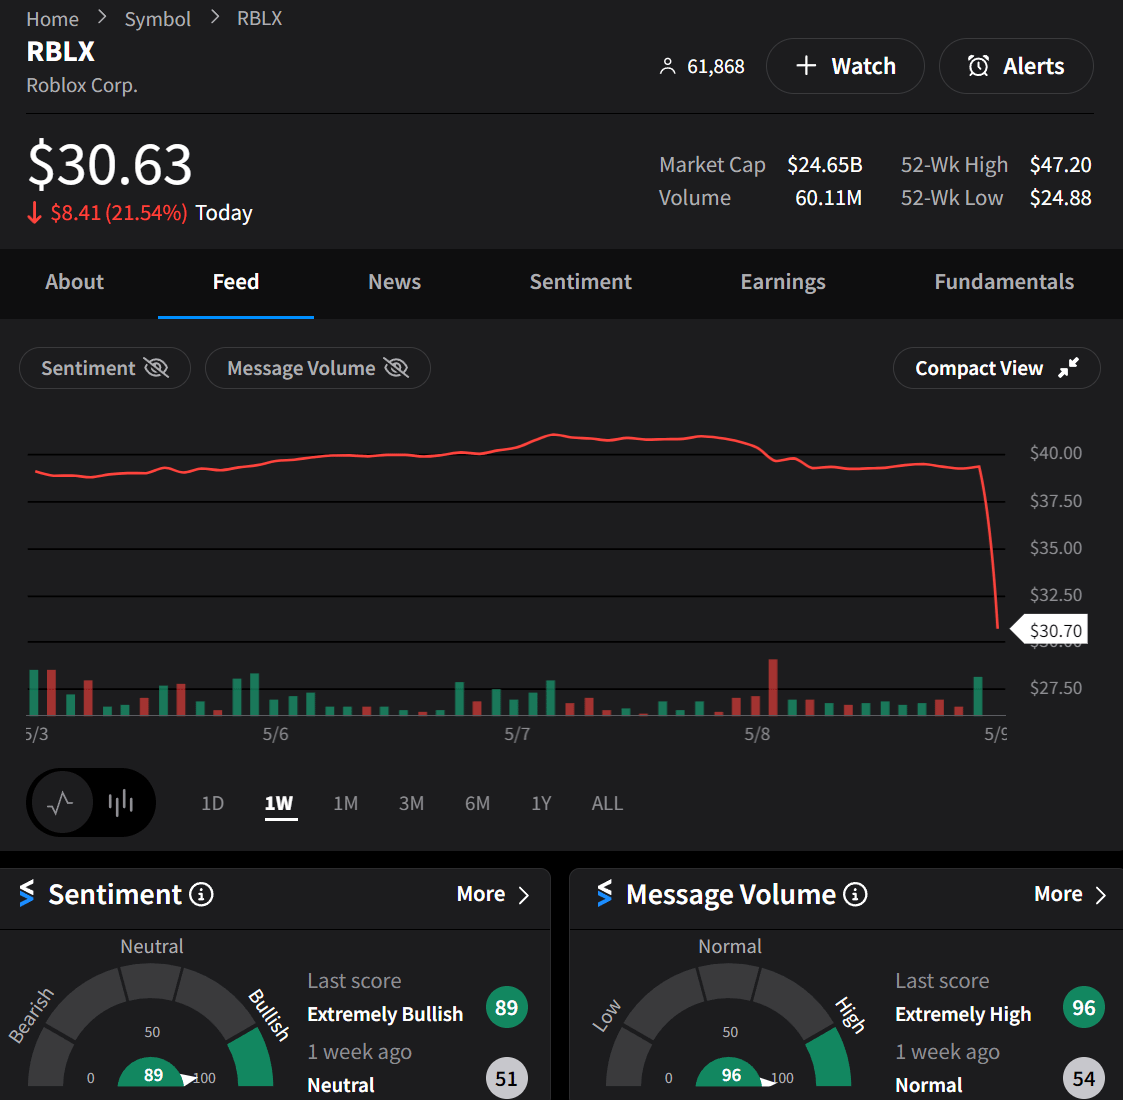Open the Alerts button
This screenshot has height=1100, width=1123.
[1016, 66]
